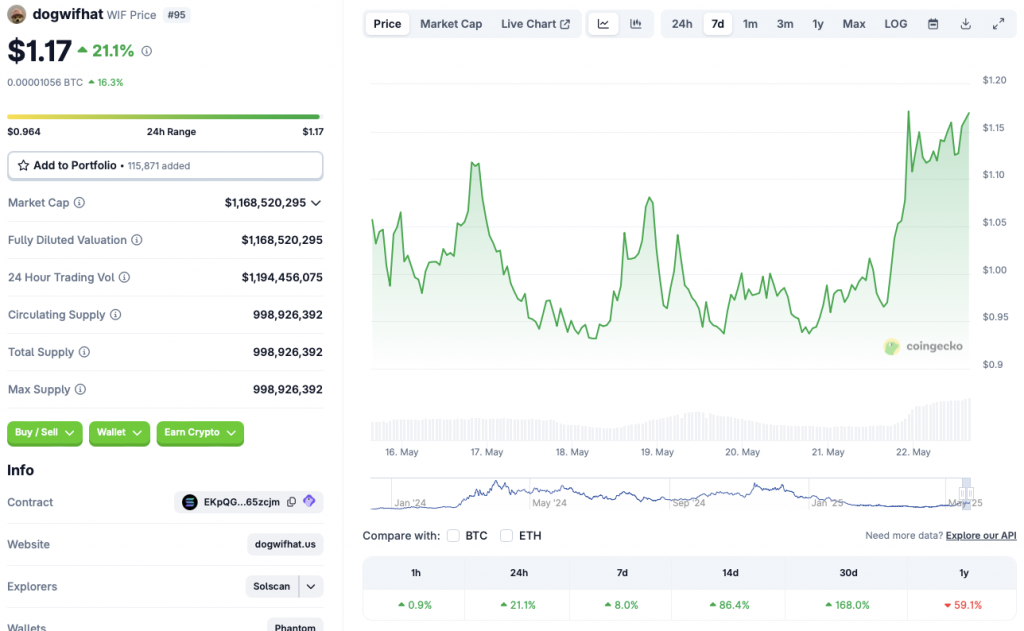
Task: Select the Market Cap chart tab
Action: tap(451, 24)
